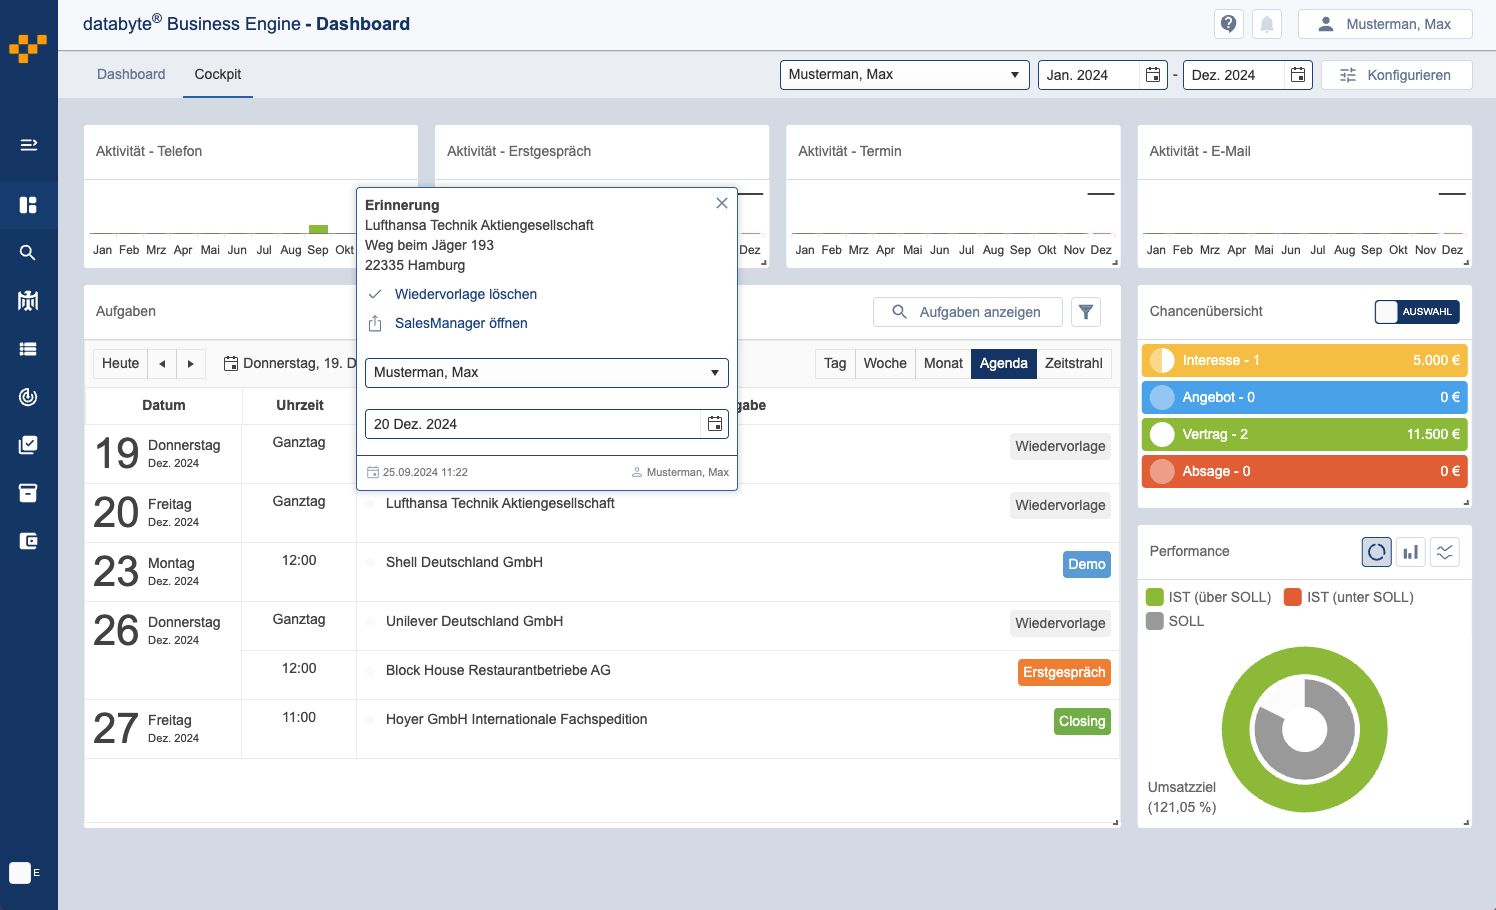This screenshot has height=910, width=1496.
Task: Toggle the switch at the sidebar bottom
Action: pos(24,873)
